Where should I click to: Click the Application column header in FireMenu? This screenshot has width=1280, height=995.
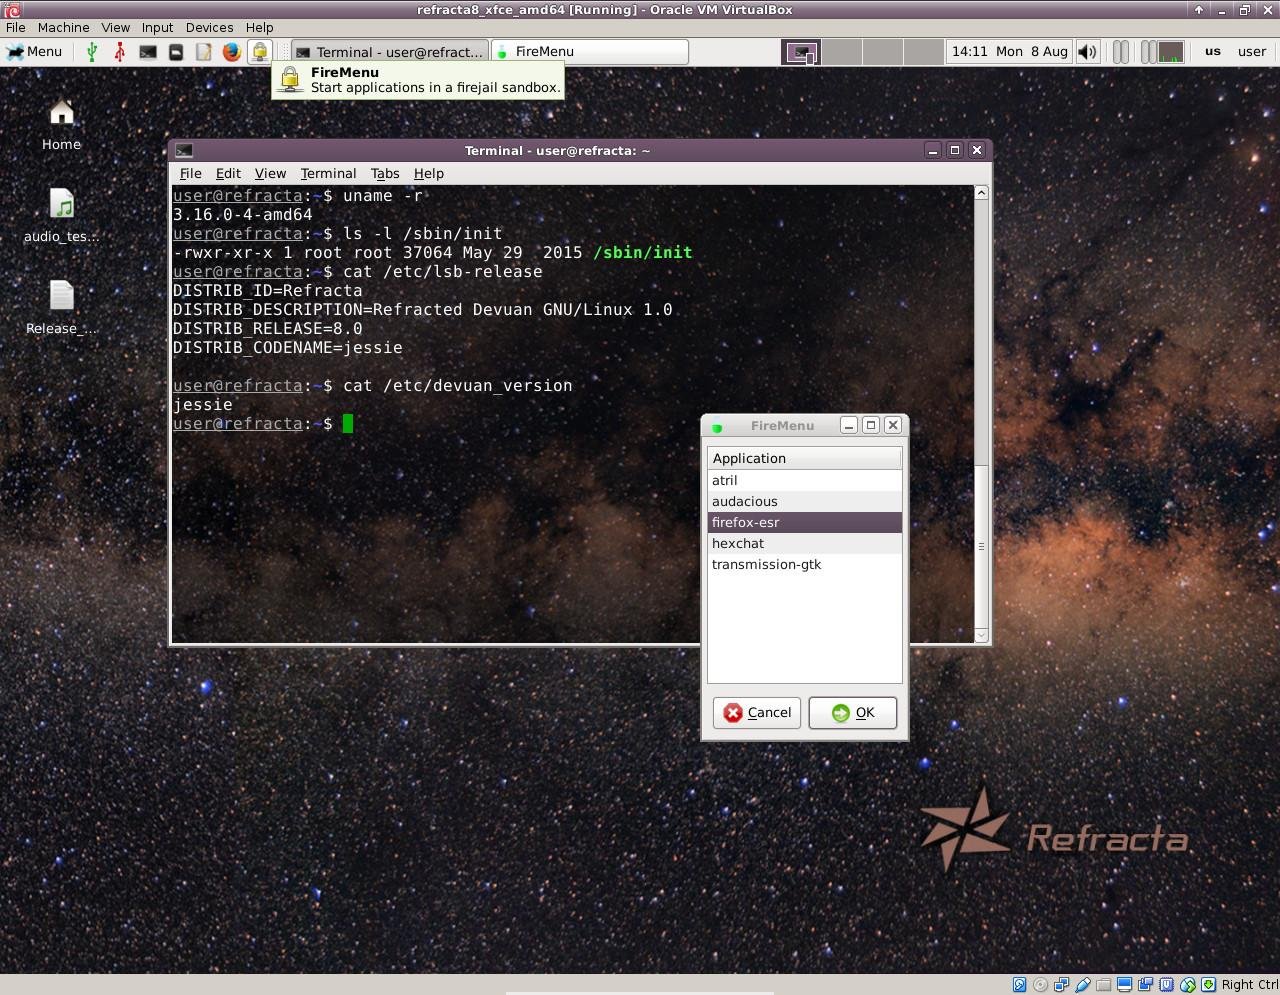804,458
